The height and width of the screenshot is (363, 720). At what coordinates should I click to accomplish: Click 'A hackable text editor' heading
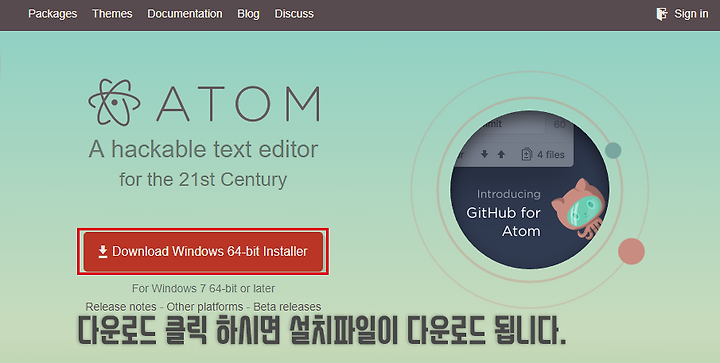tap(203, 149)
